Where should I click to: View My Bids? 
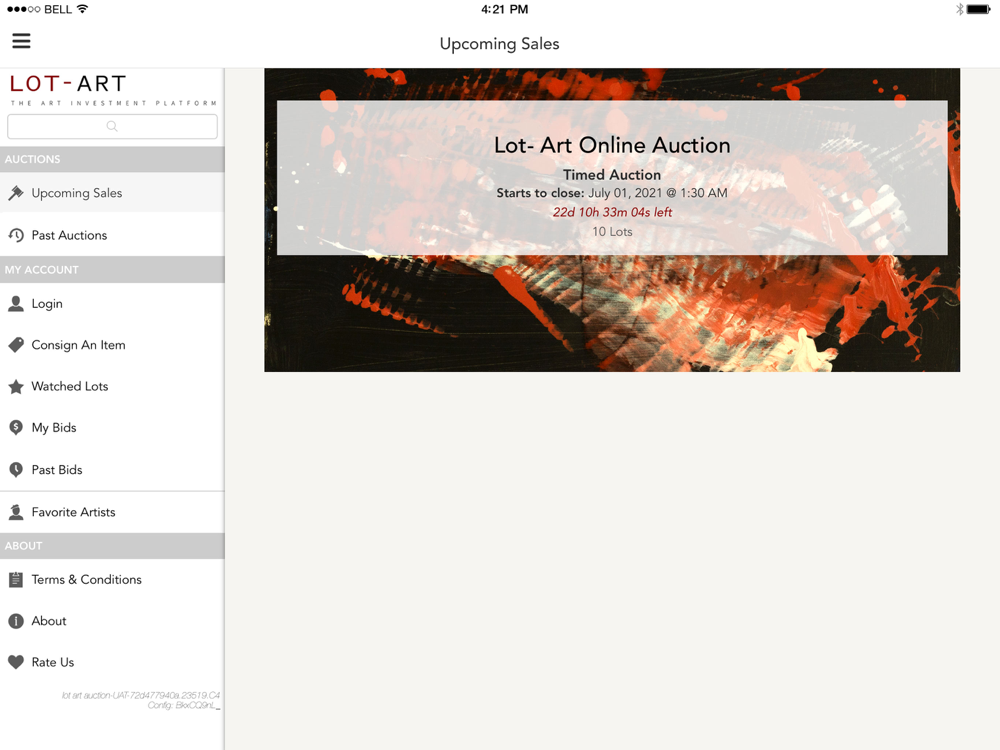pos(112,428)
